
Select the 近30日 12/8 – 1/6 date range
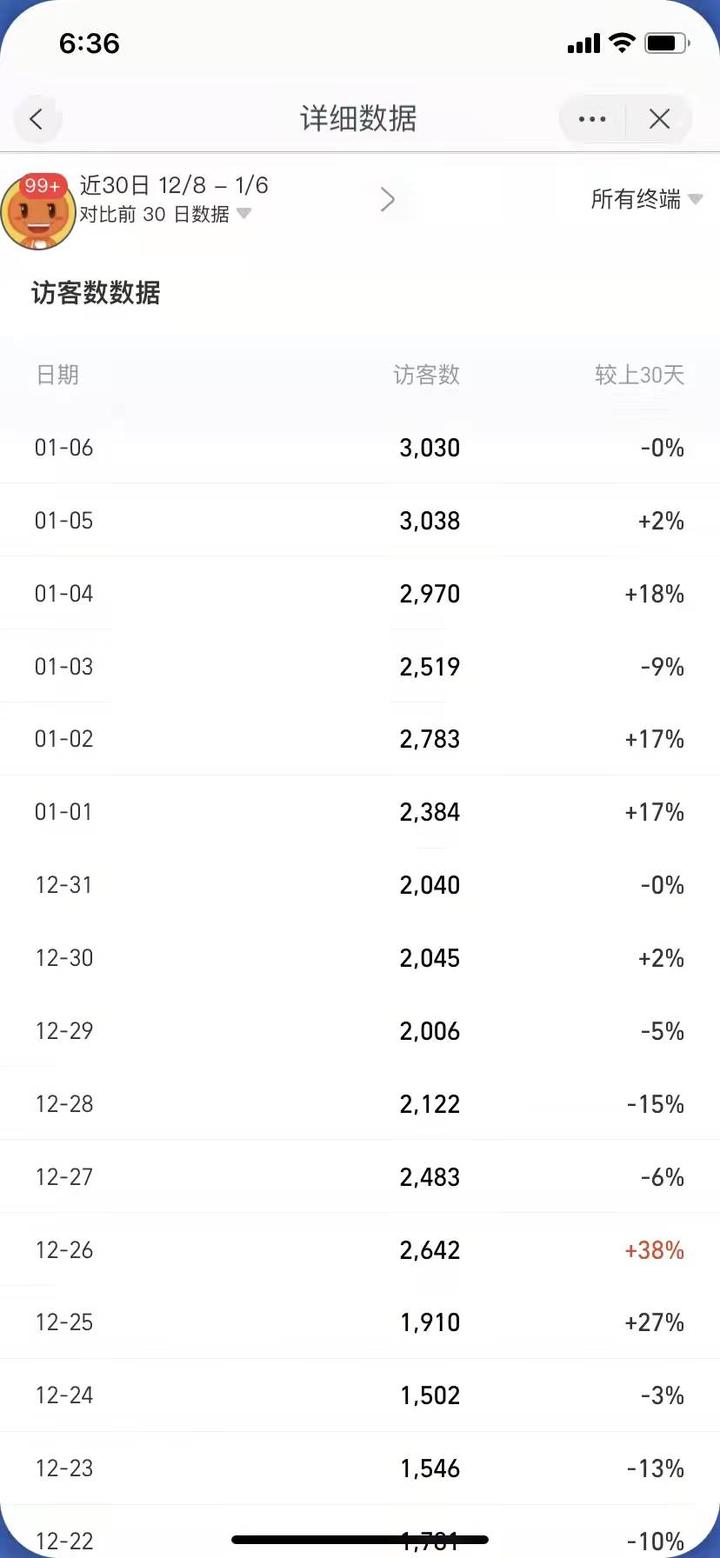coord(174,185)
